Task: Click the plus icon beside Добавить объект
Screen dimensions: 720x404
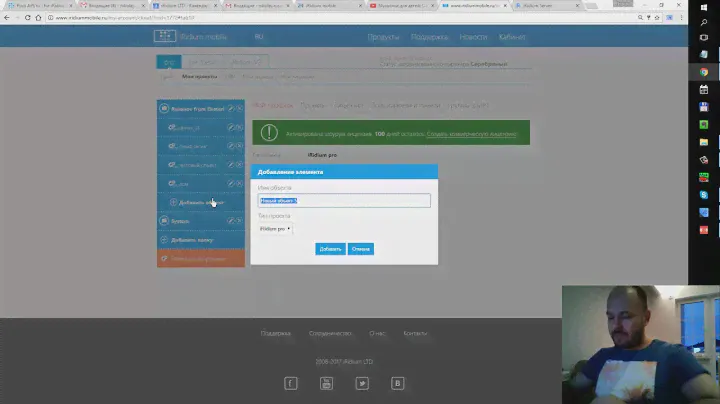Action: coord(173,202)
